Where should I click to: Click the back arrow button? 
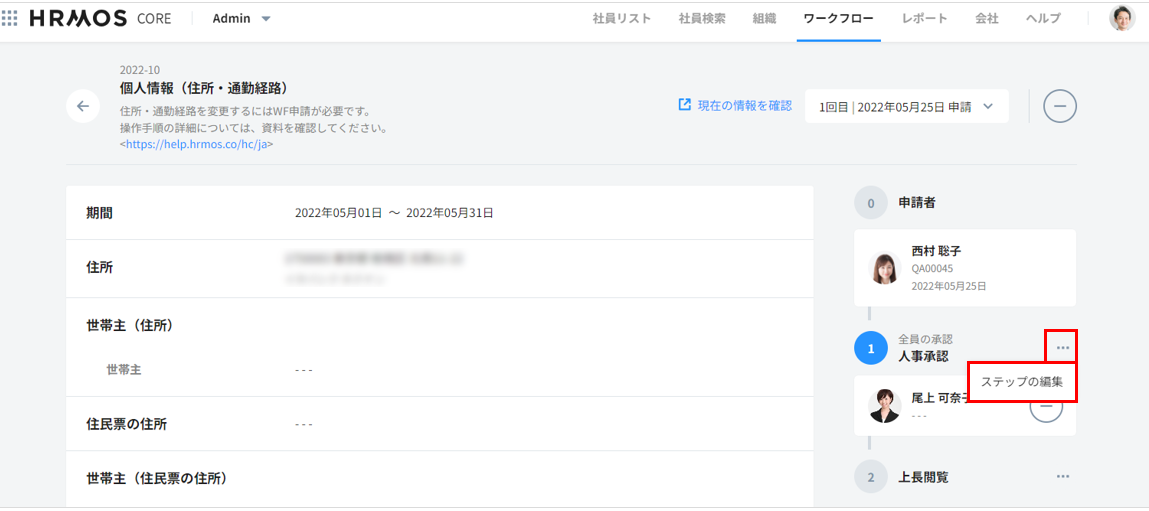83,106
